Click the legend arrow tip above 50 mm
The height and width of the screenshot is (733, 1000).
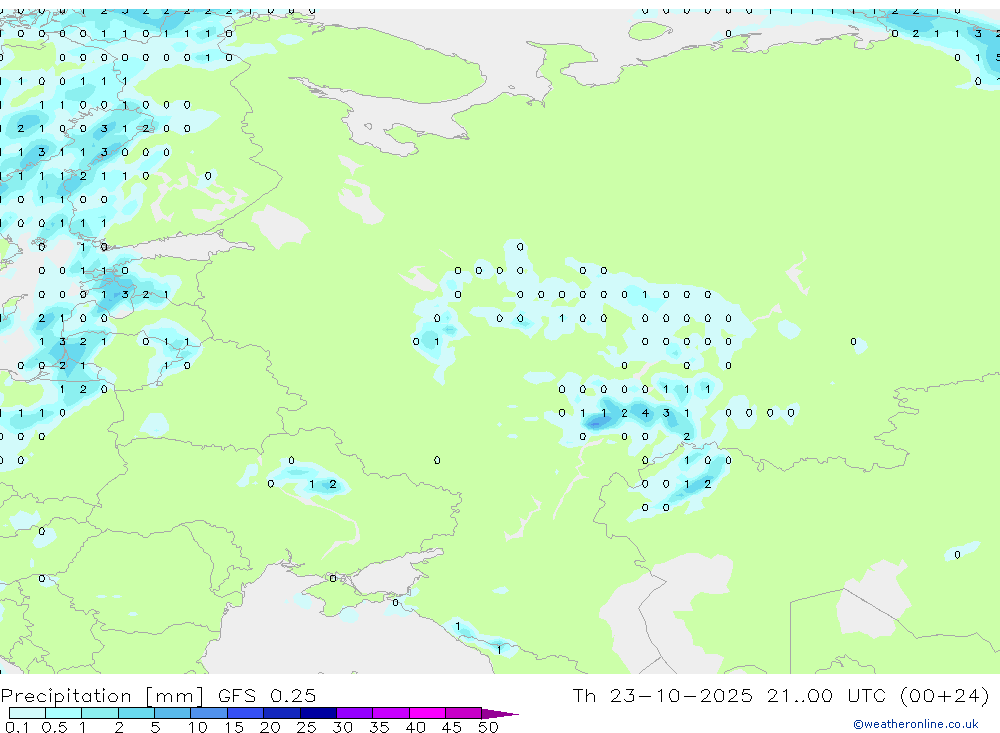(x=500, y=714)
